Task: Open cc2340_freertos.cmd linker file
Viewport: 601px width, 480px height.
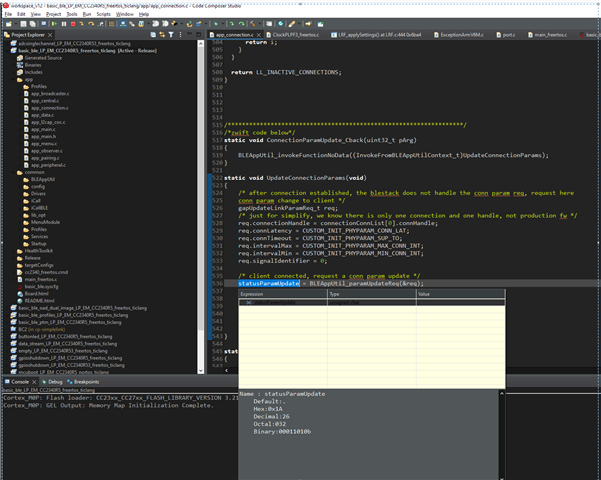Action: point(47,271)
